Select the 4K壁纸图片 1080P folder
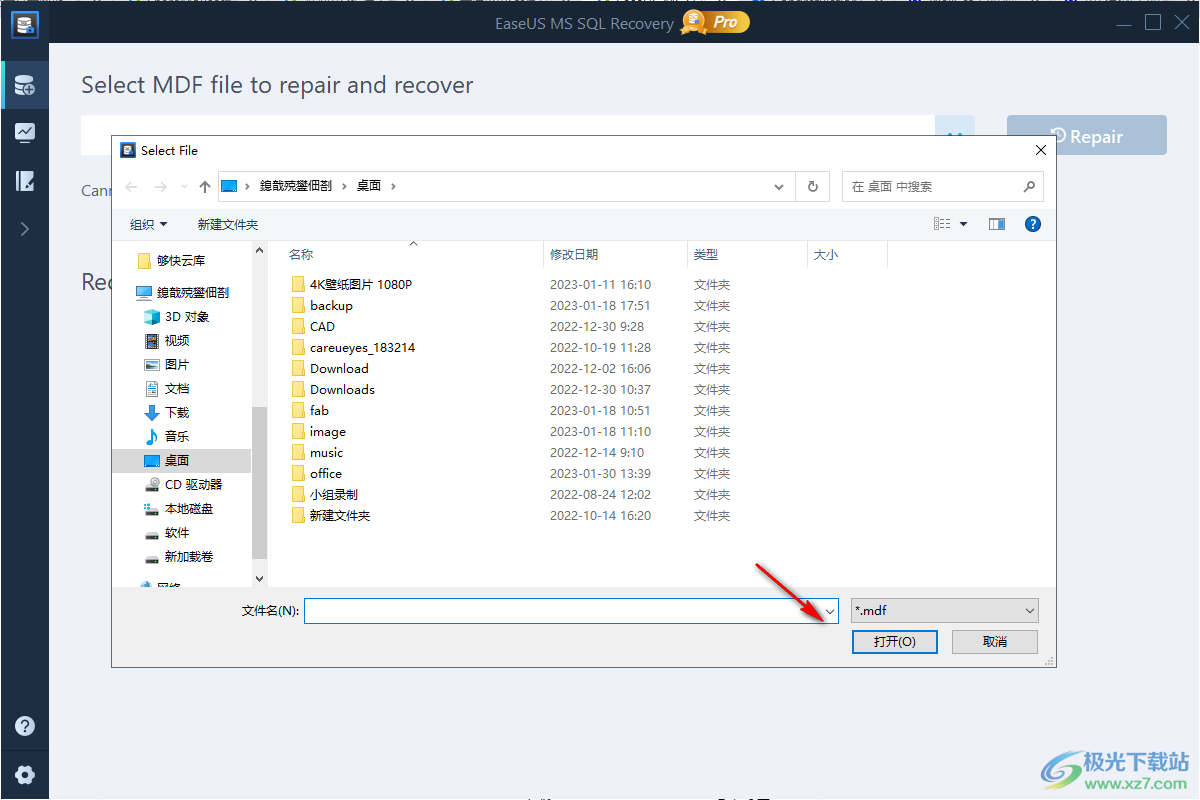The height and width of the screenshot is (800, 1200). (x=351, y=285)
